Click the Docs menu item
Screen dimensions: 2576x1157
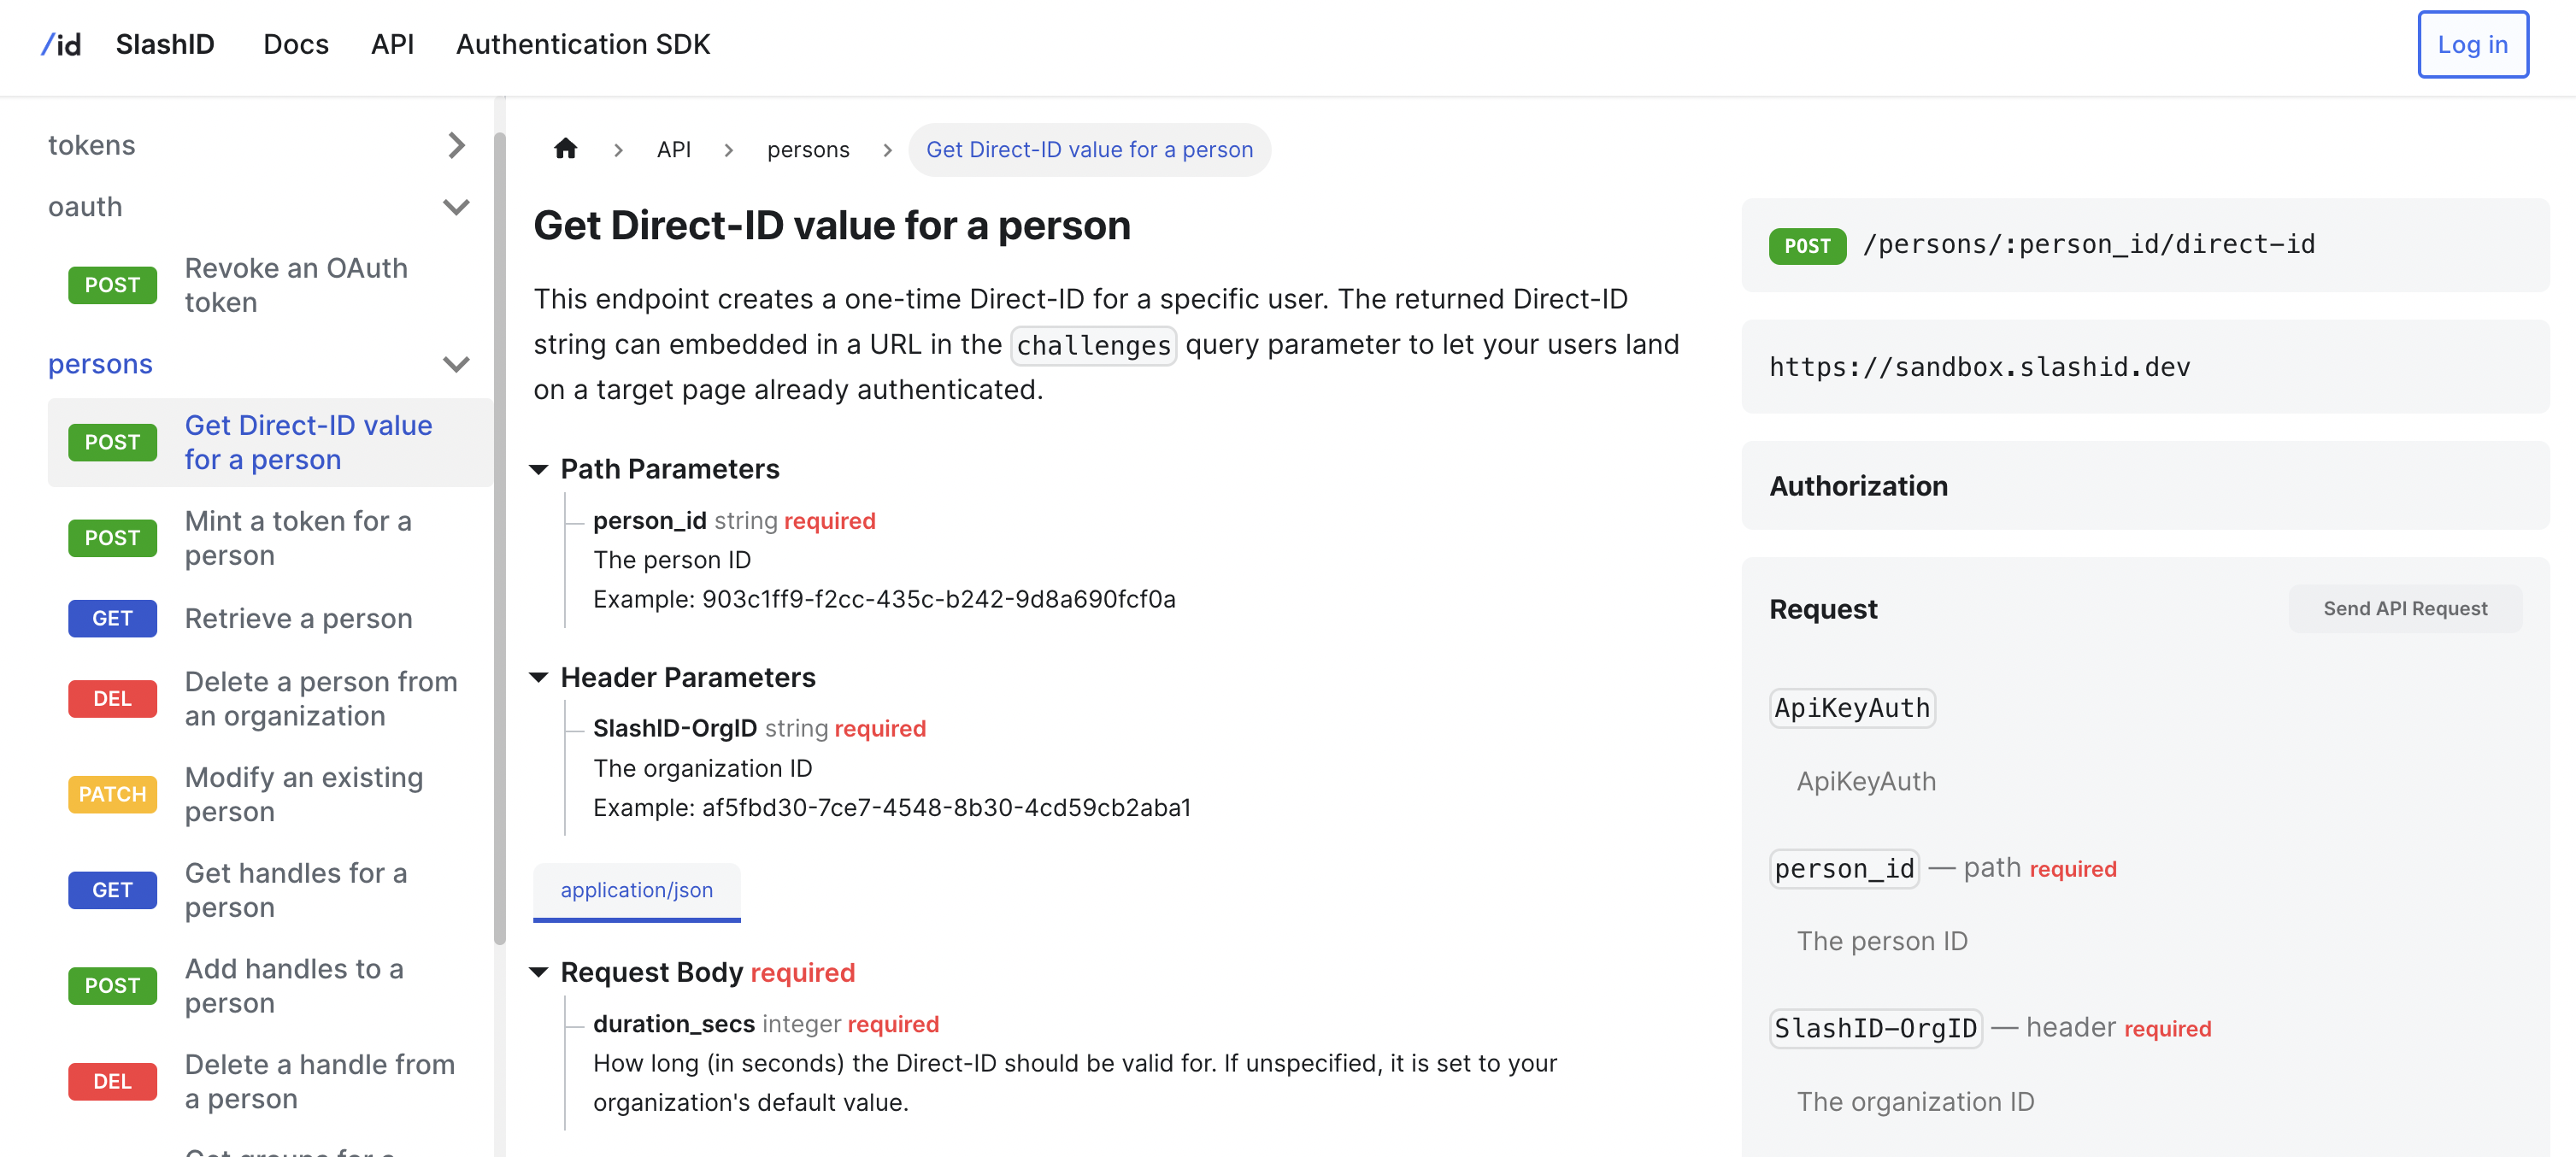pos(296,44)
